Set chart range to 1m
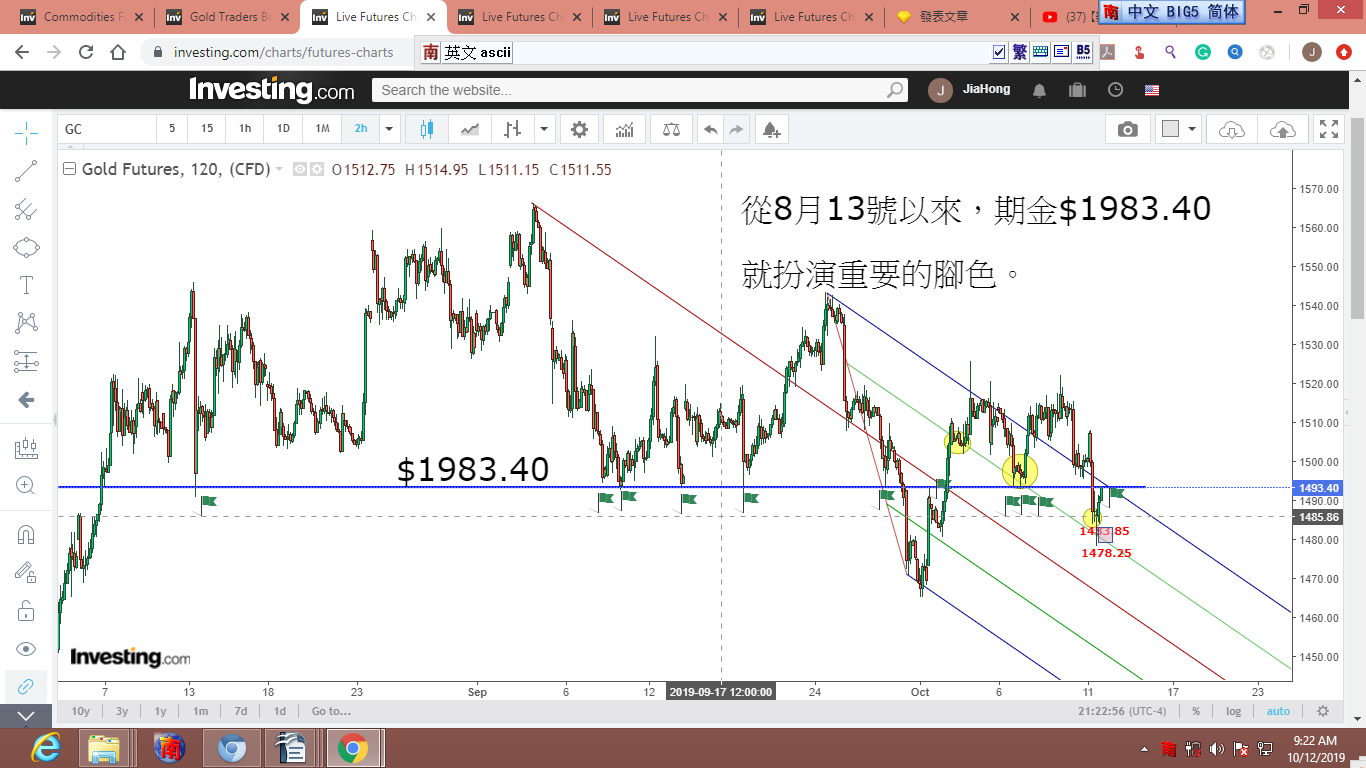1366x768 pixels. coord(201,711)
